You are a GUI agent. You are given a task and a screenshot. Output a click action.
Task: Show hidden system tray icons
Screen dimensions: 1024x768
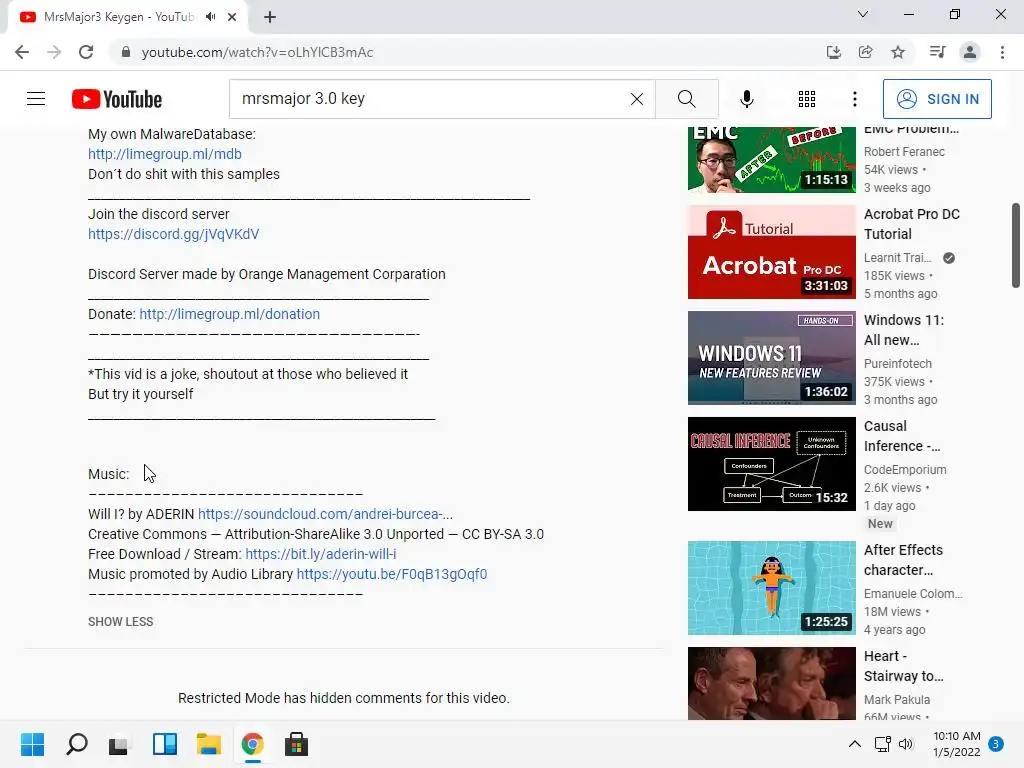(x=854, y=744)
